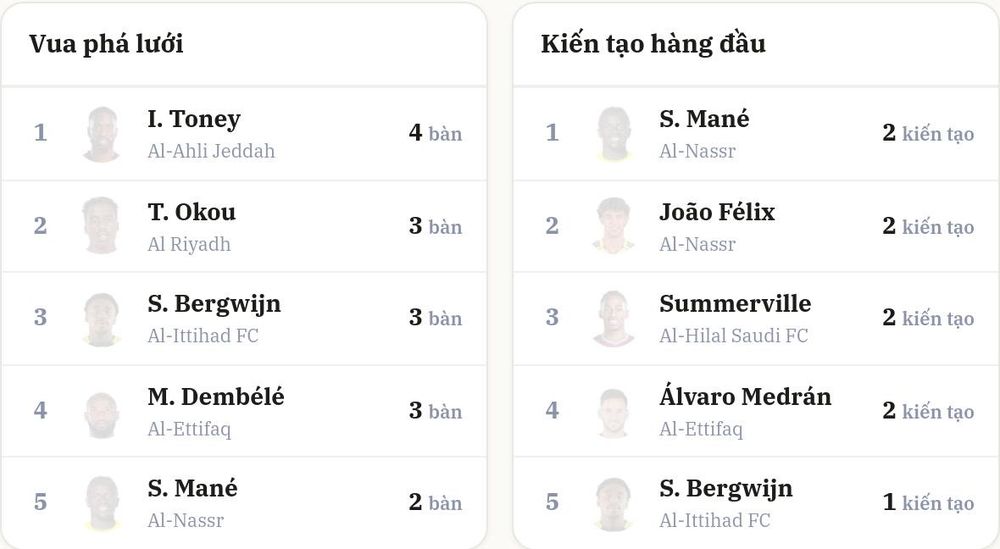Open the Vua phá lưới heading

point(106,44)
